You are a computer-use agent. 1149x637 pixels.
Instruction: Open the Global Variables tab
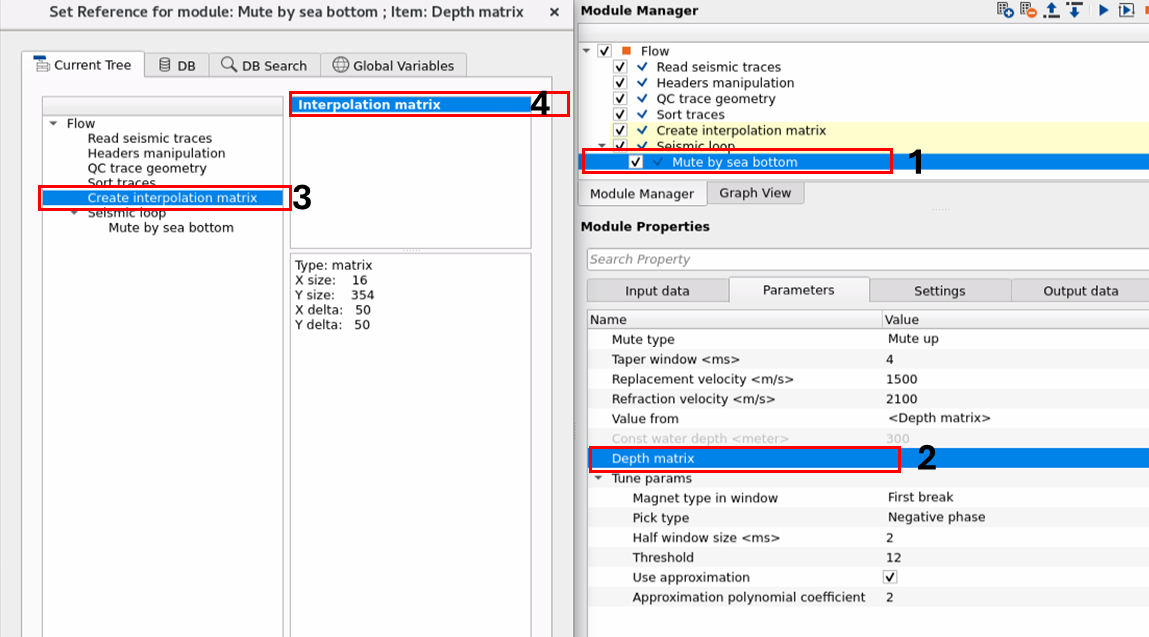(393, 65)
